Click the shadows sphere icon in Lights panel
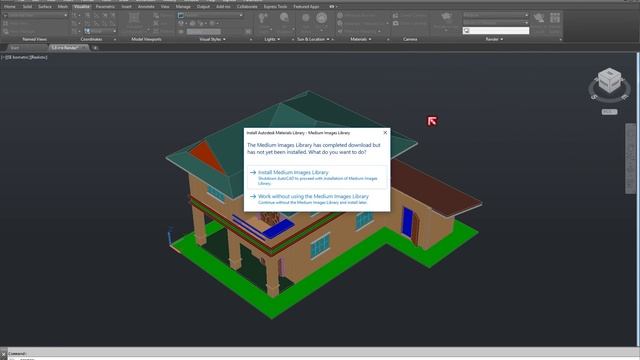 tap(284, 17)
